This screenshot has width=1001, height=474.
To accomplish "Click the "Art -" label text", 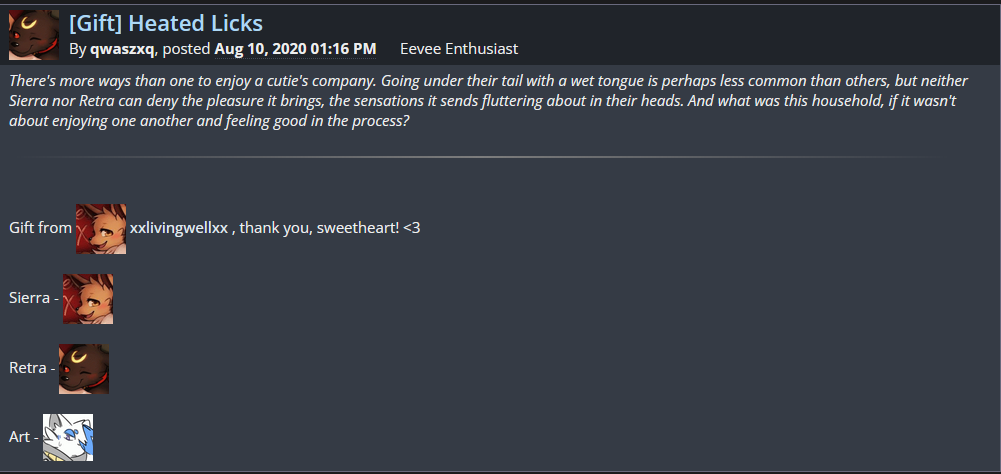I will click(23, 438).
